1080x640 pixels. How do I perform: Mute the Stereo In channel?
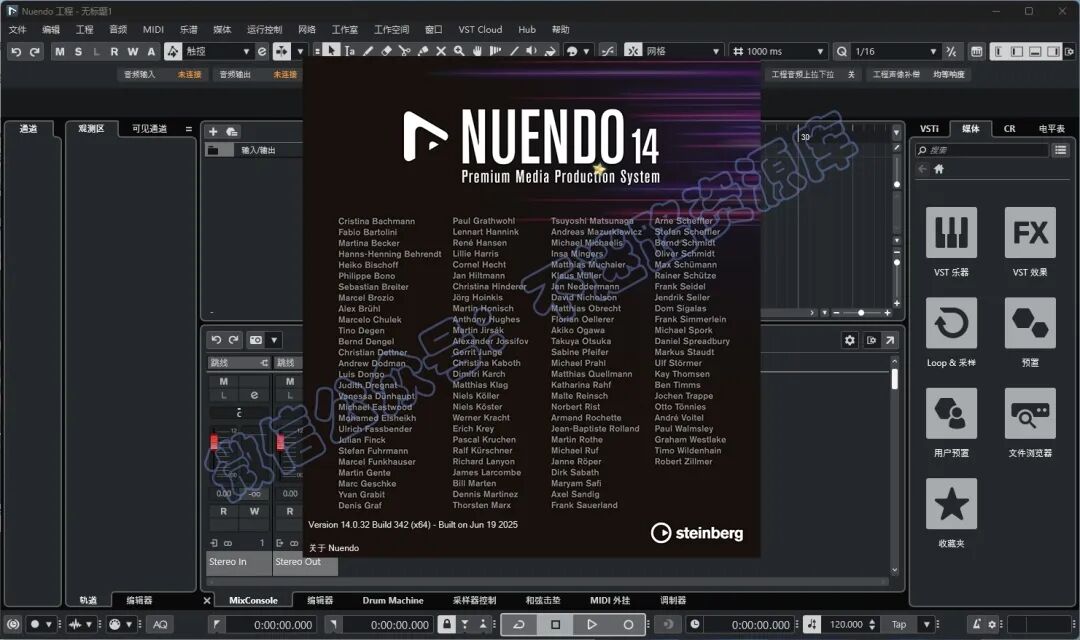pyautogui.click(x=224, y=382)
